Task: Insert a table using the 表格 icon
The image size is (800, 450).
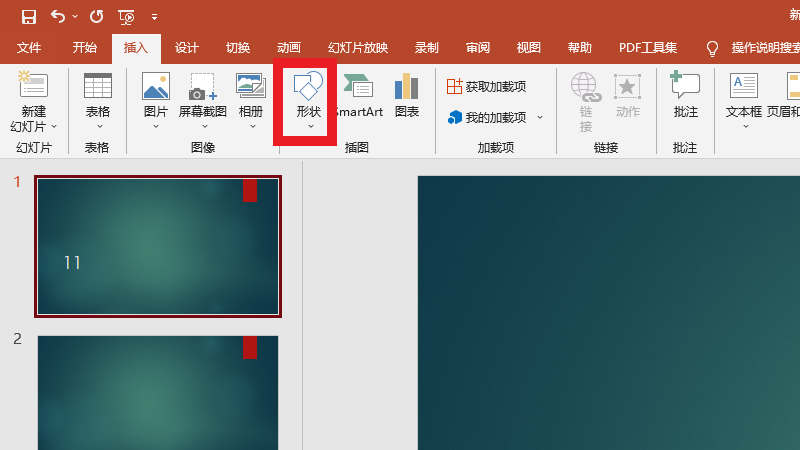Action: [97, 95]
